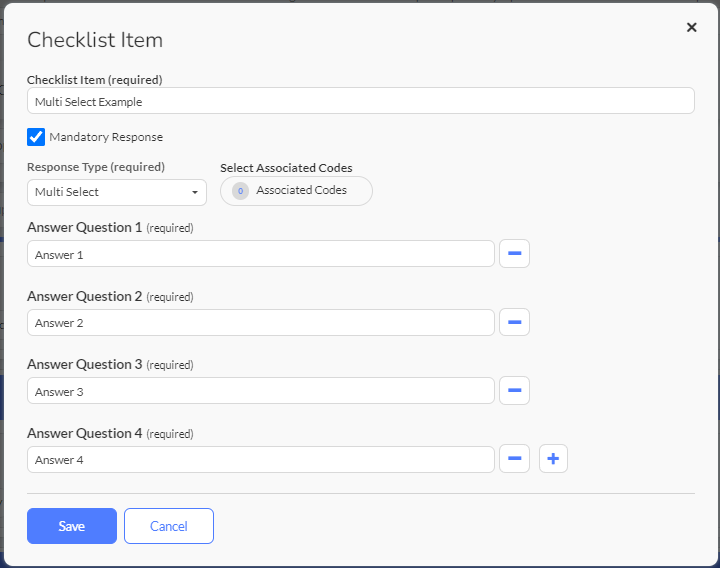Cancel editing the checklist item

pos(169,526)
